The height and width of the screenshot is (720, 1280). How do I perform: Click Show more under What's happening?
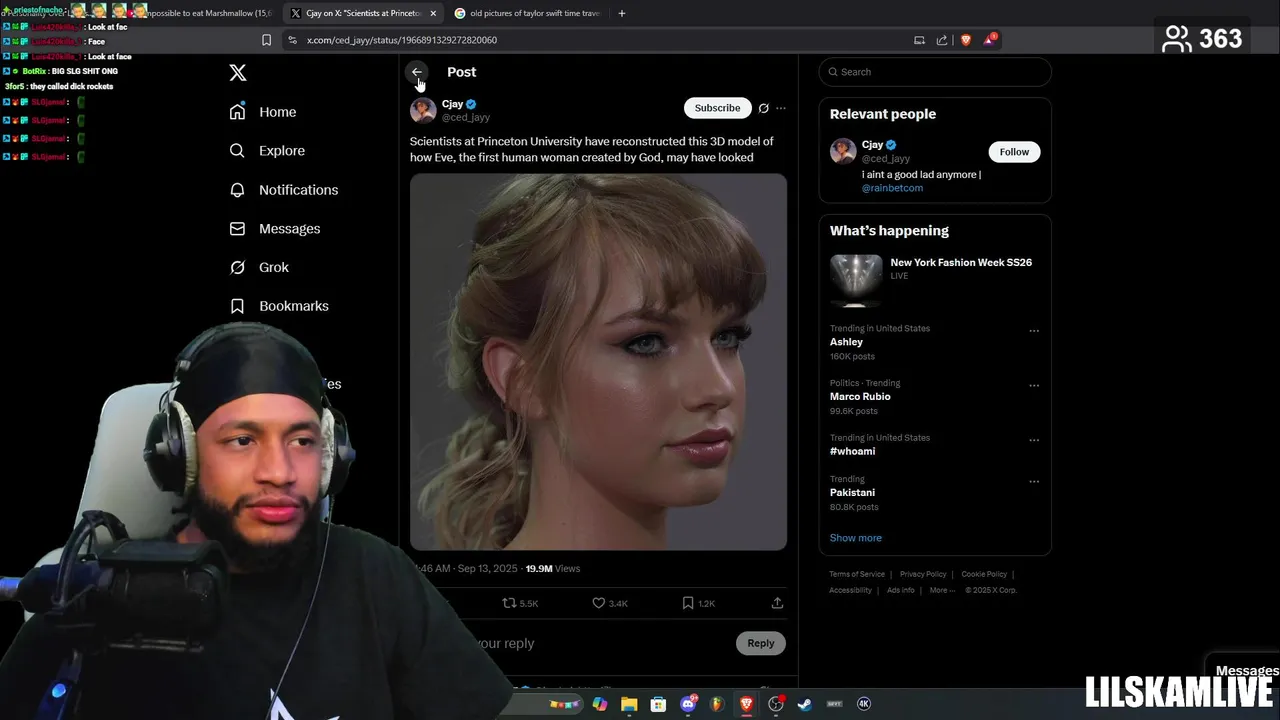pyautogui.click(x=855, y=538)
